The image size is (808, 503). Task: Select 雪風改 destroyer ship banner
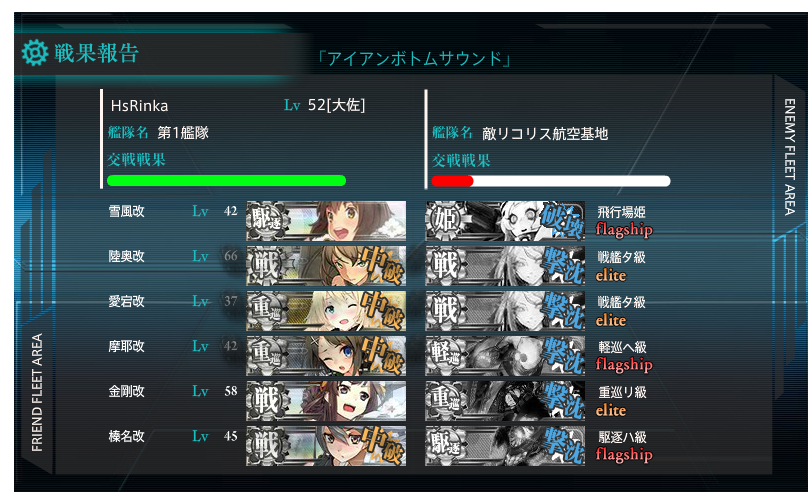pos(326,221)
